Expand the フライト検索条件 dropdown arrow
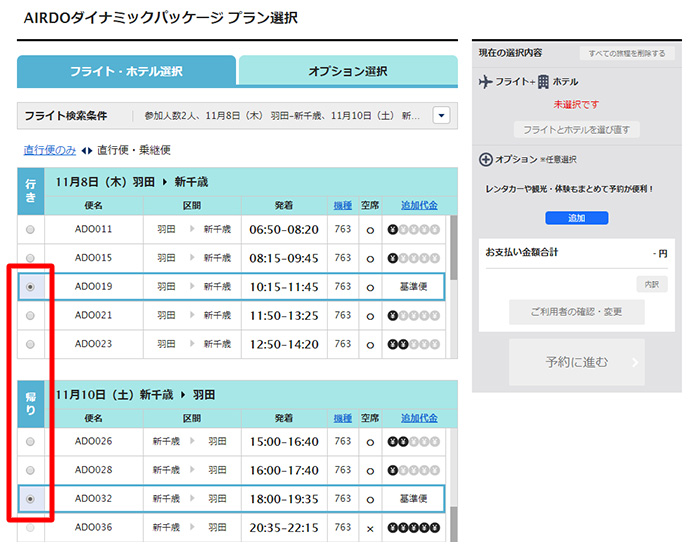 [441, 115]
